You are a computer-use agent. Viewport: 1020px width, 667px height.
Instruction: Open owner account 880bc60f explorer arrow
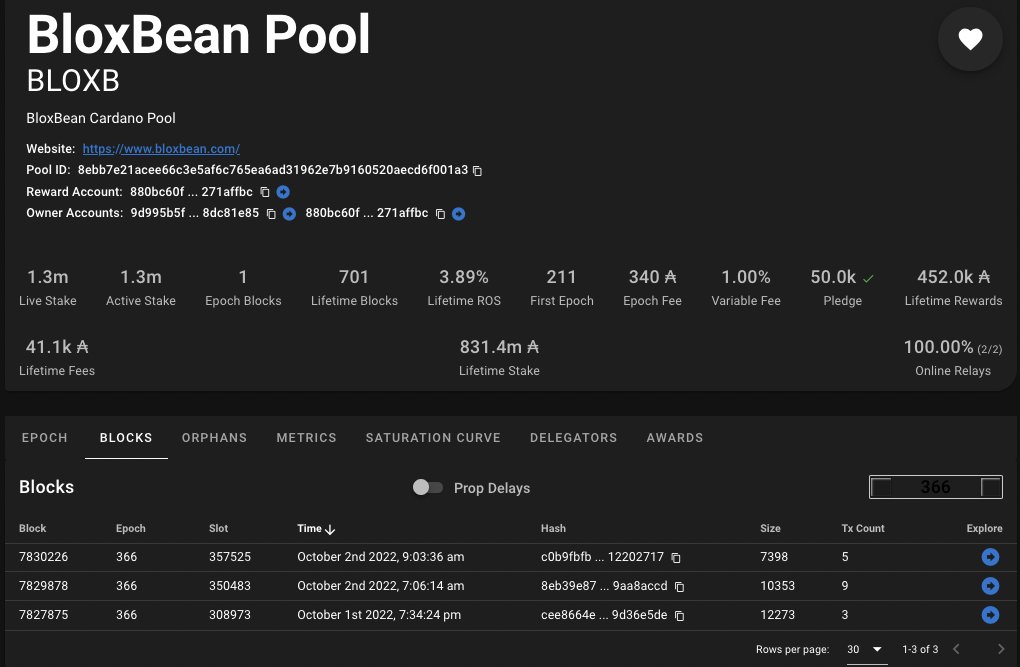pos(459,214)
